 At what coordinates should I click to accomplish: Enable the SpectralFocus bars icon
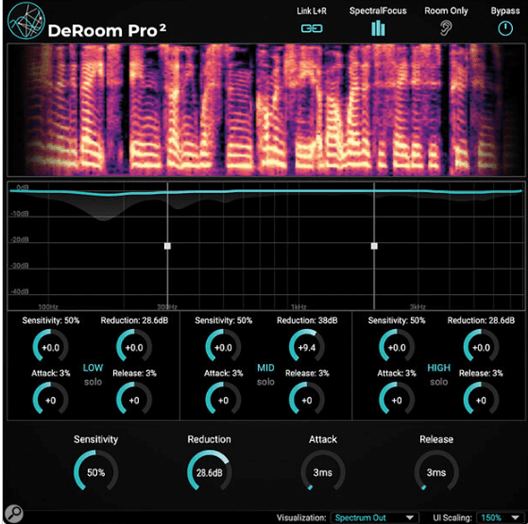pyautogui.click(x=378, y=28)
